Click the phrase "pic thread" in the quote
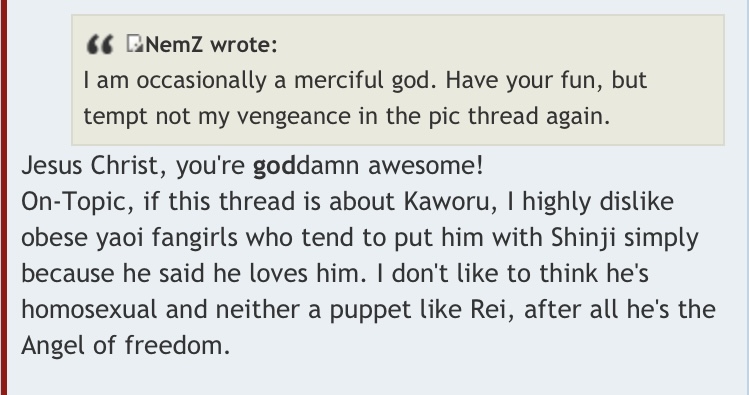Viewport: 749px width, 395px height. tap(484, 116)
